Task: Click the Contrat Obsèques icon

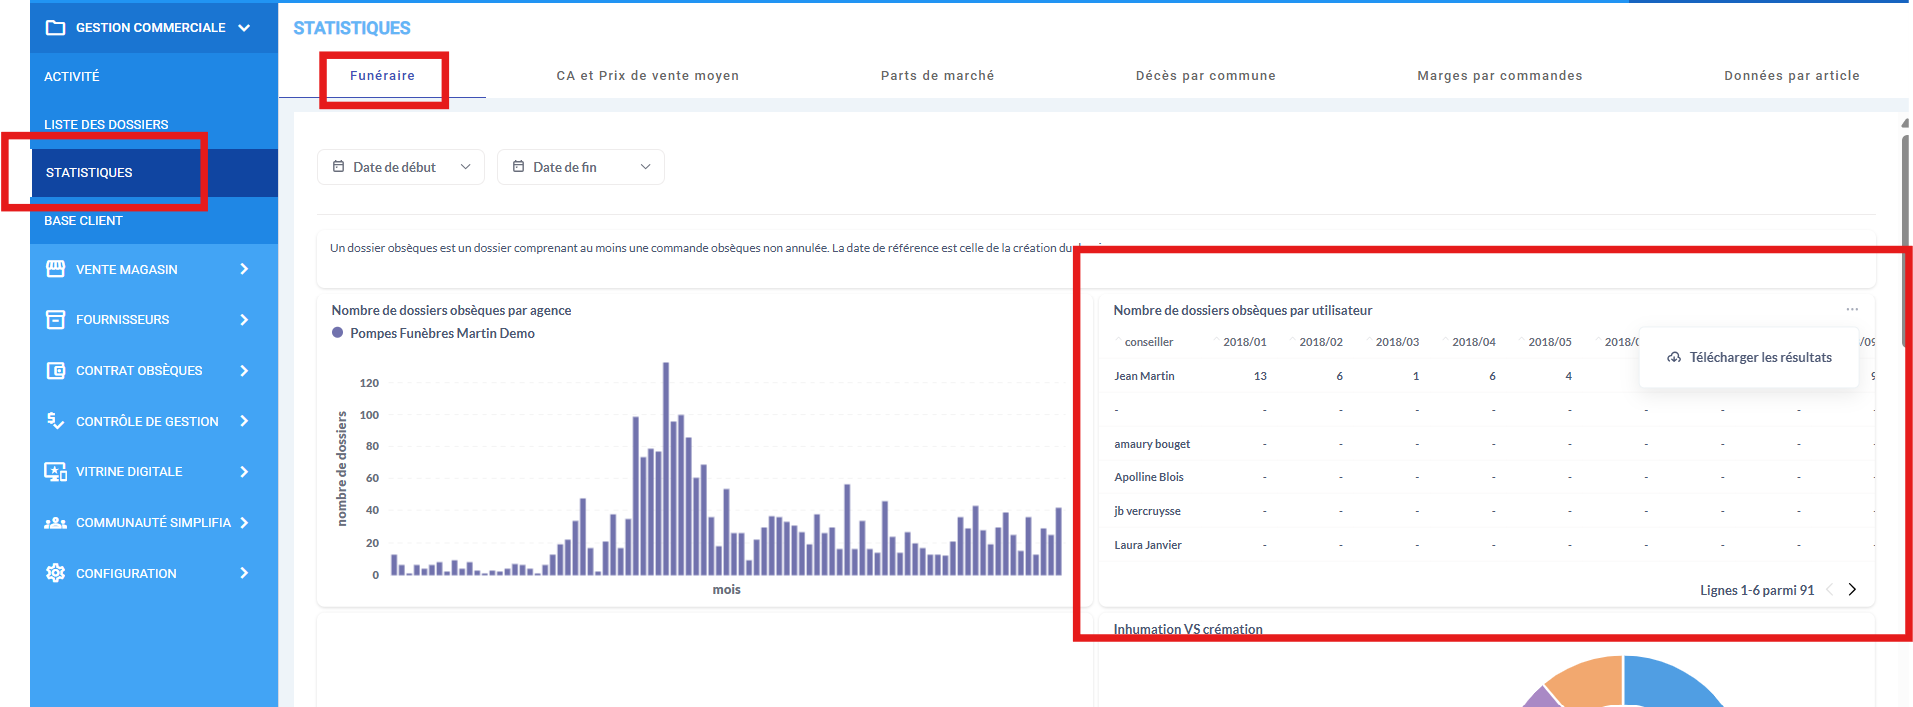Action: [56, 371]
